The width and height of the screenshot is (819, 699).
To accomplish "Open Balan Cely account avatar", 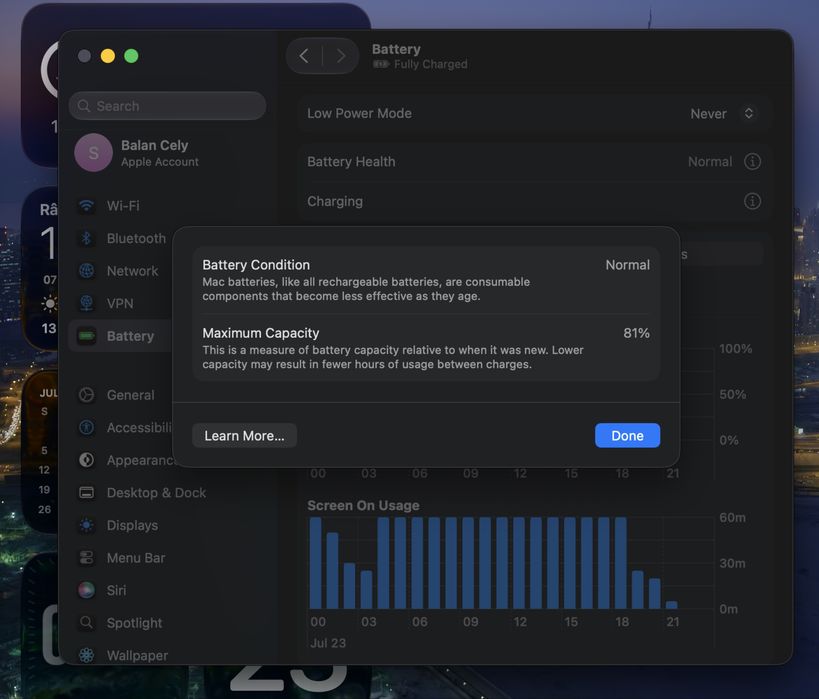I will click(x=93, y=153).
